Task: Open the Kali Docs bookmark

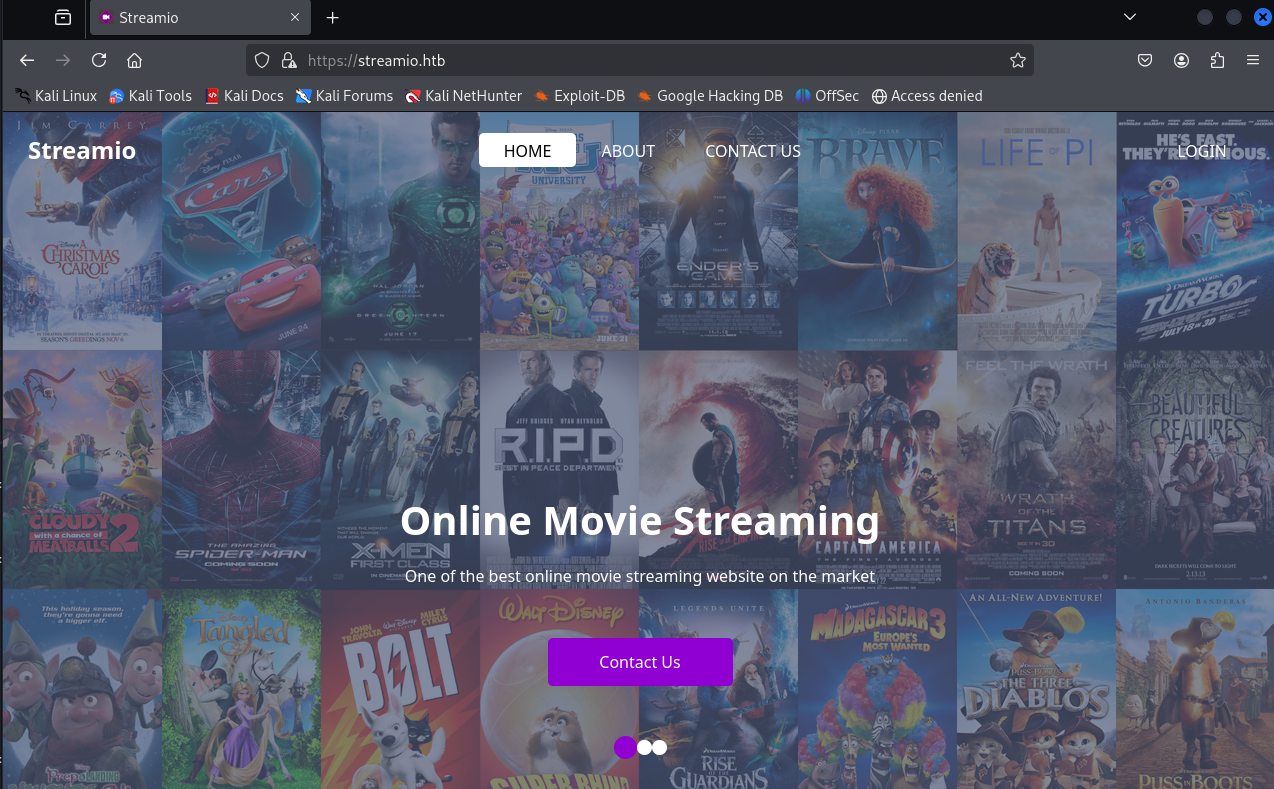Action: [244, 96]
